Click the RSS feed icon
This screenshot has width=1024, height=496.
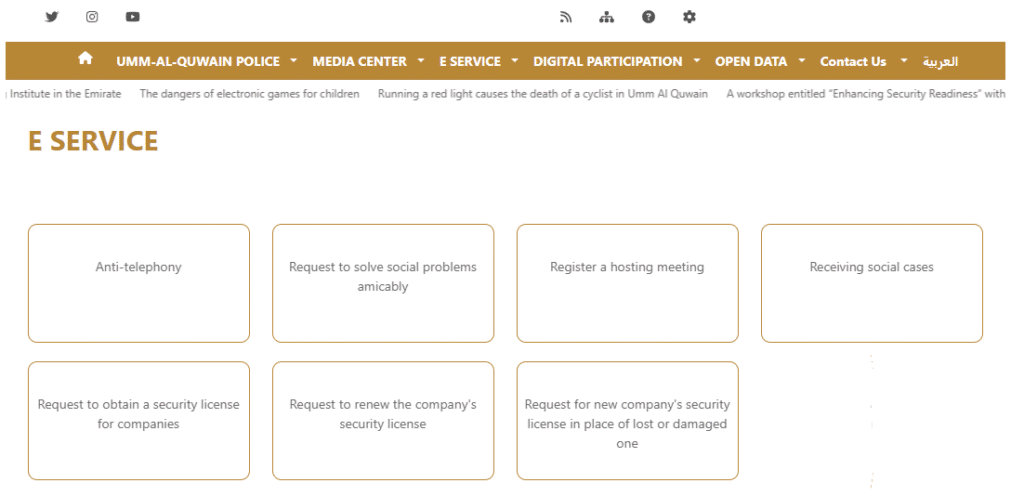point(566,17)
